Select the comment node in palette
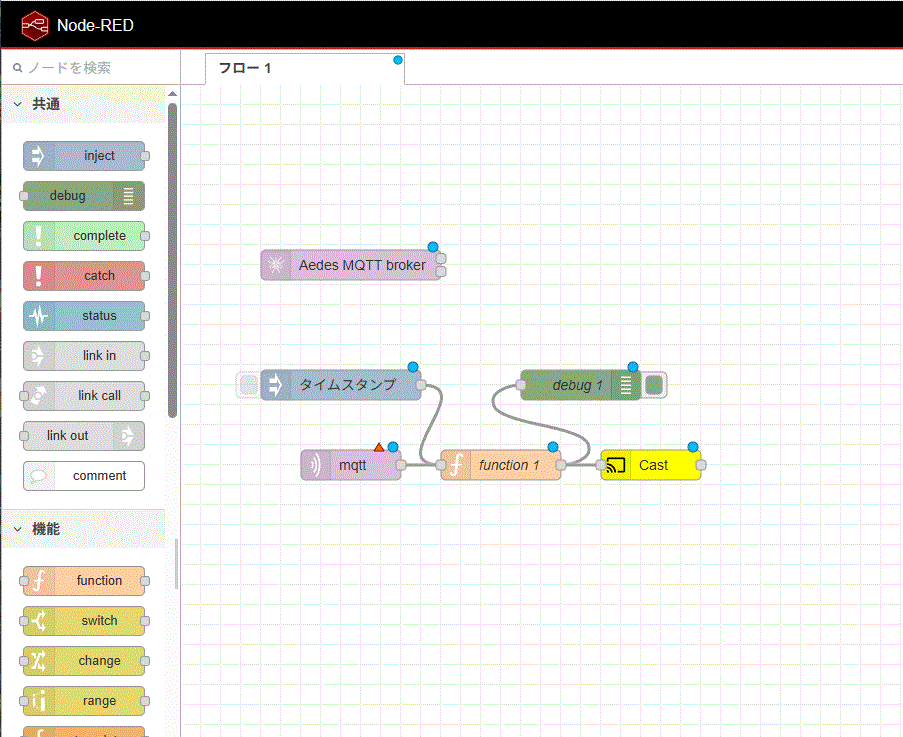Viewport: 903px width, 737px height. coord(85,476)
